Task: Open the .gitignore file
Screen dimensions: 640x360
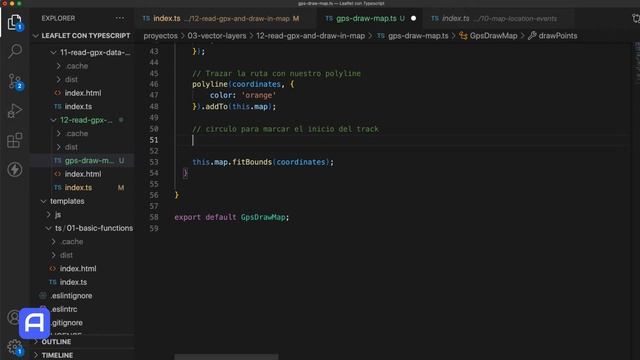Action: [67, 322]
